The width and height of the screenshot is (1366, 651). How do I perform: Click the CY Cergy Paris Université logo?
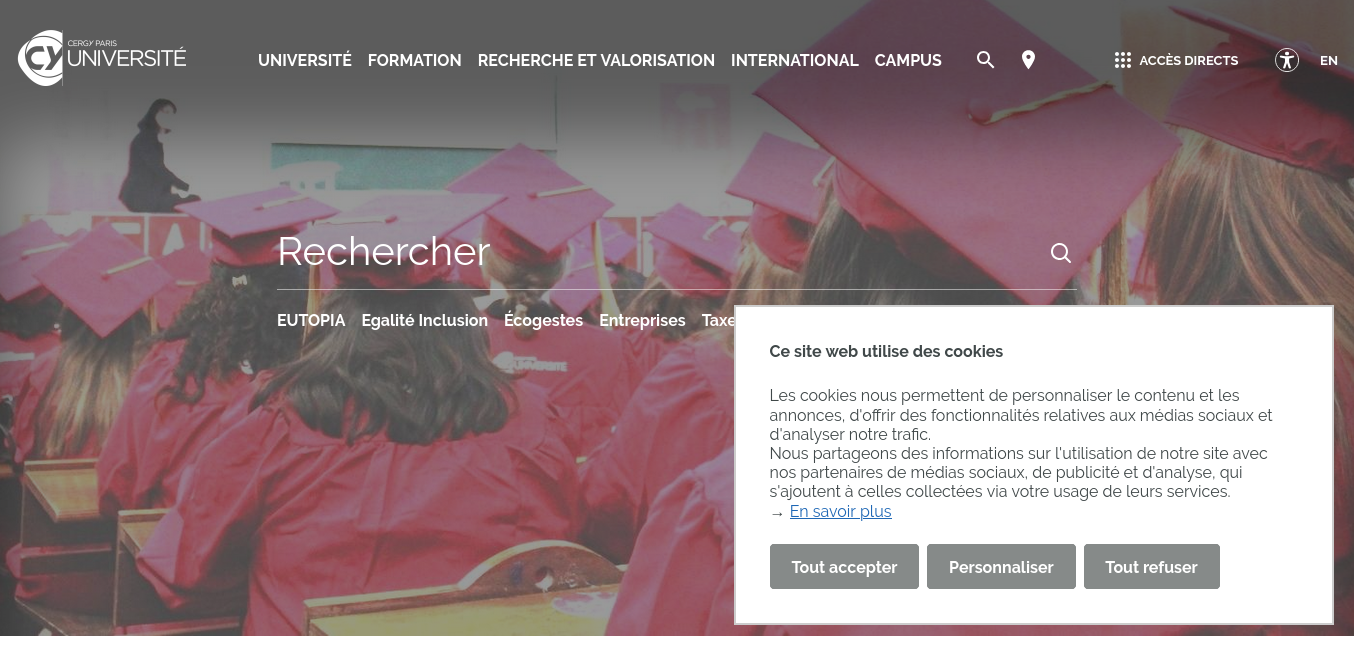click(x=102, y=58)
